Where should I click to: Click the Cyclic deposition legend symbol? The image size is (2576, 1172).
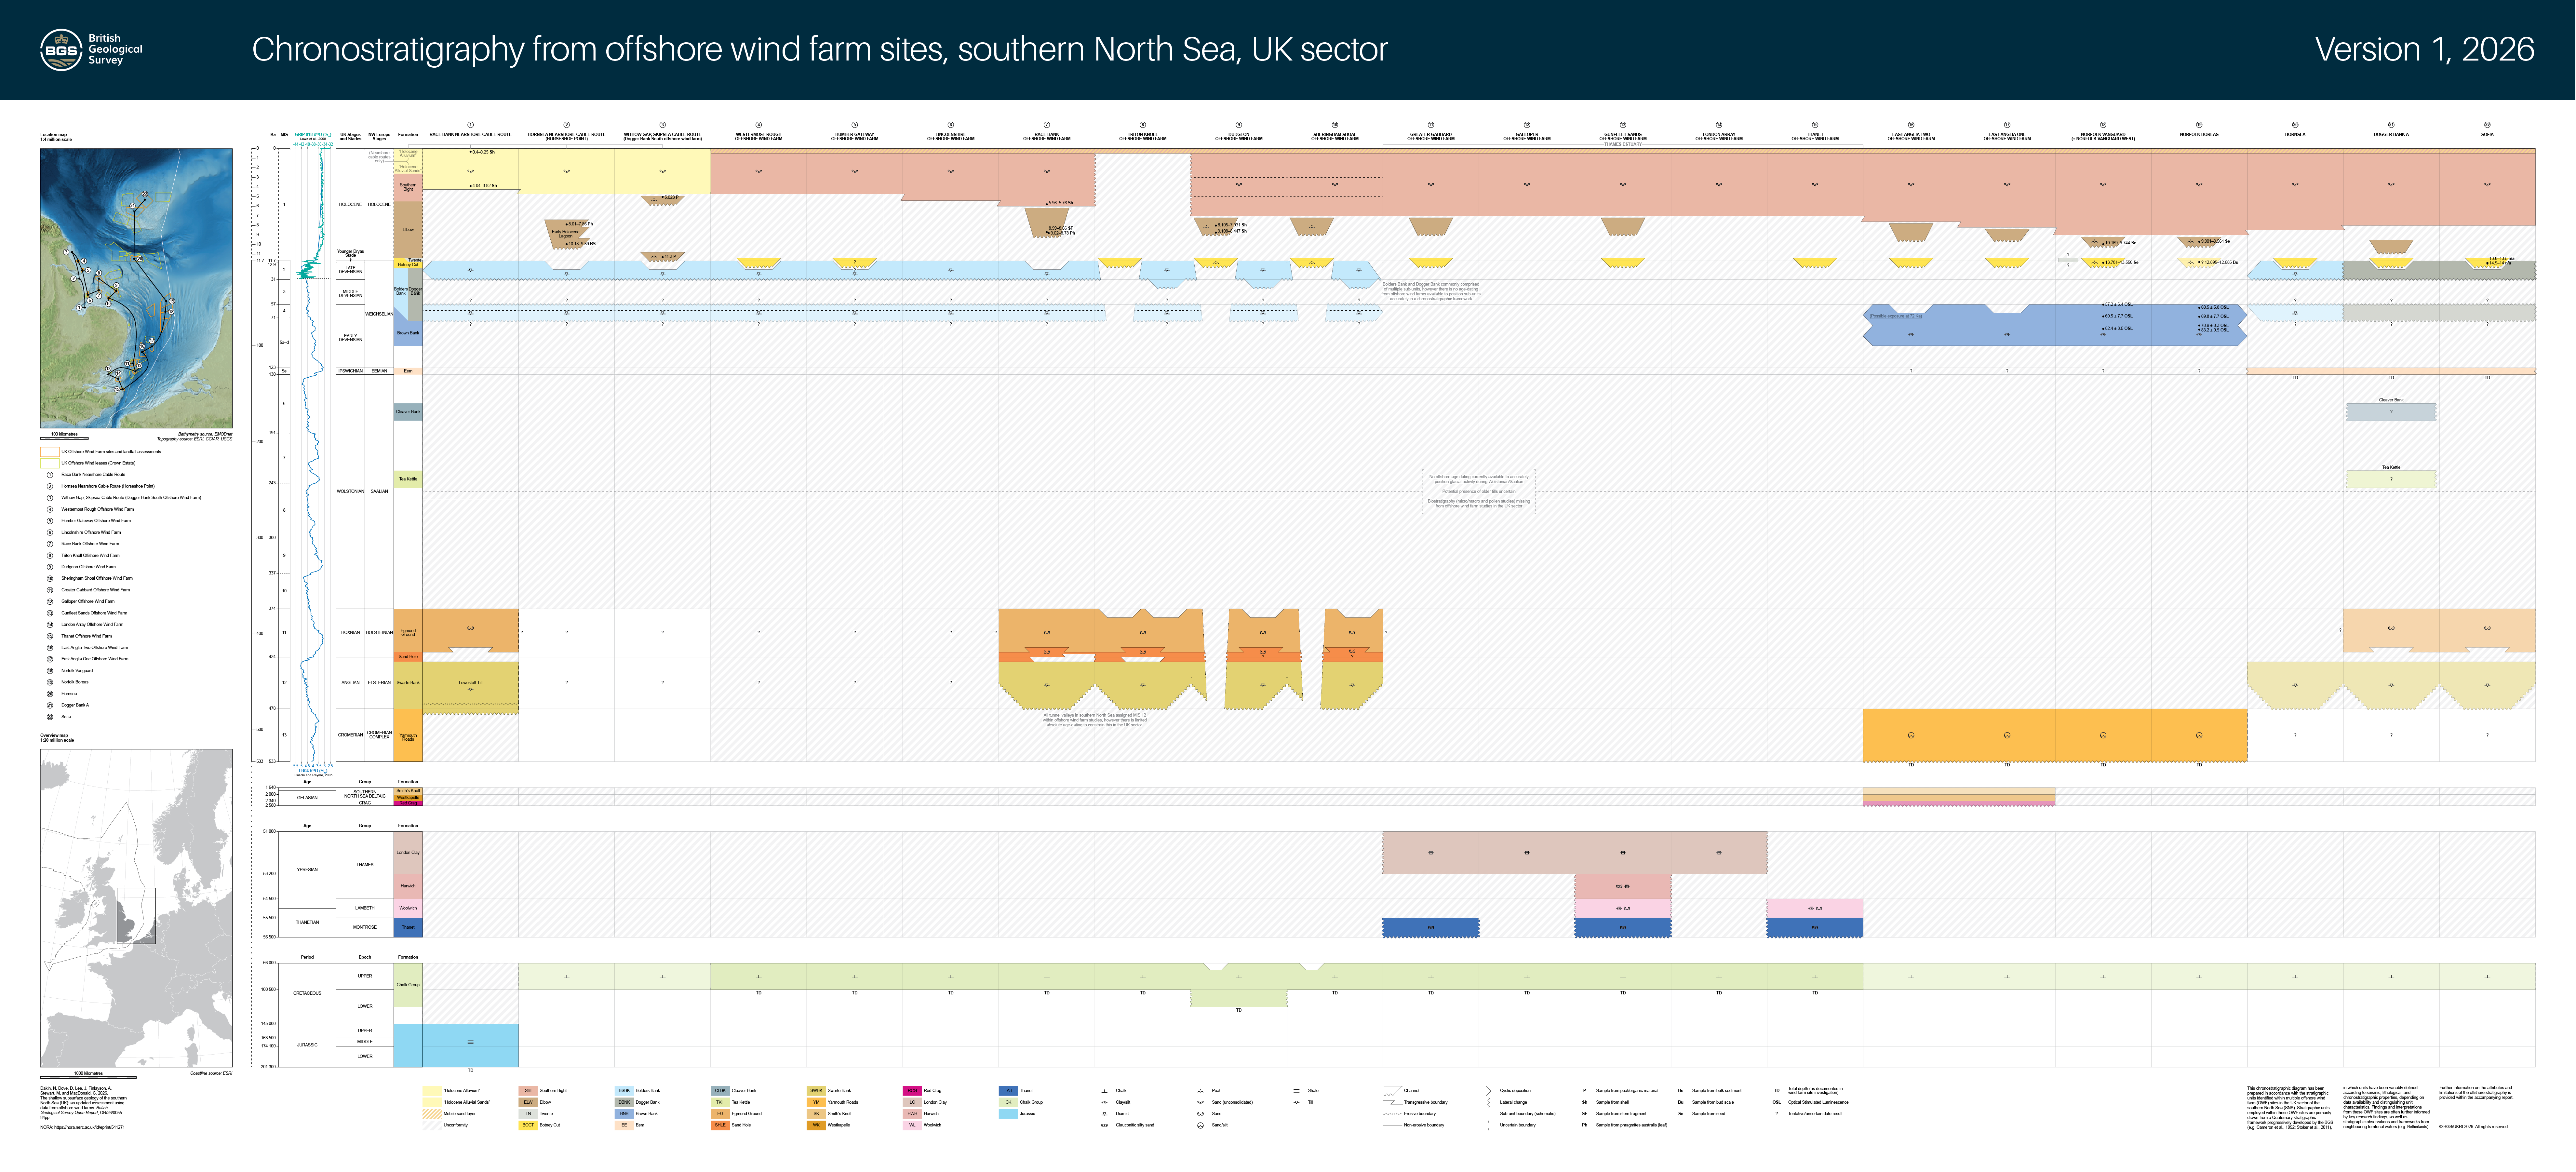(1488, 1091)
